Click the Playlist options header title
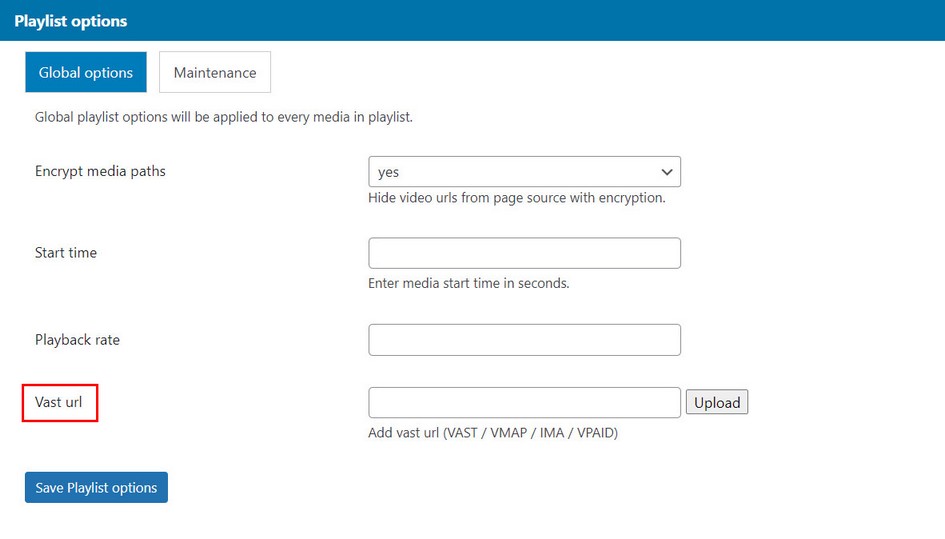This screenshot has width=945, height=539. point(71,20)
